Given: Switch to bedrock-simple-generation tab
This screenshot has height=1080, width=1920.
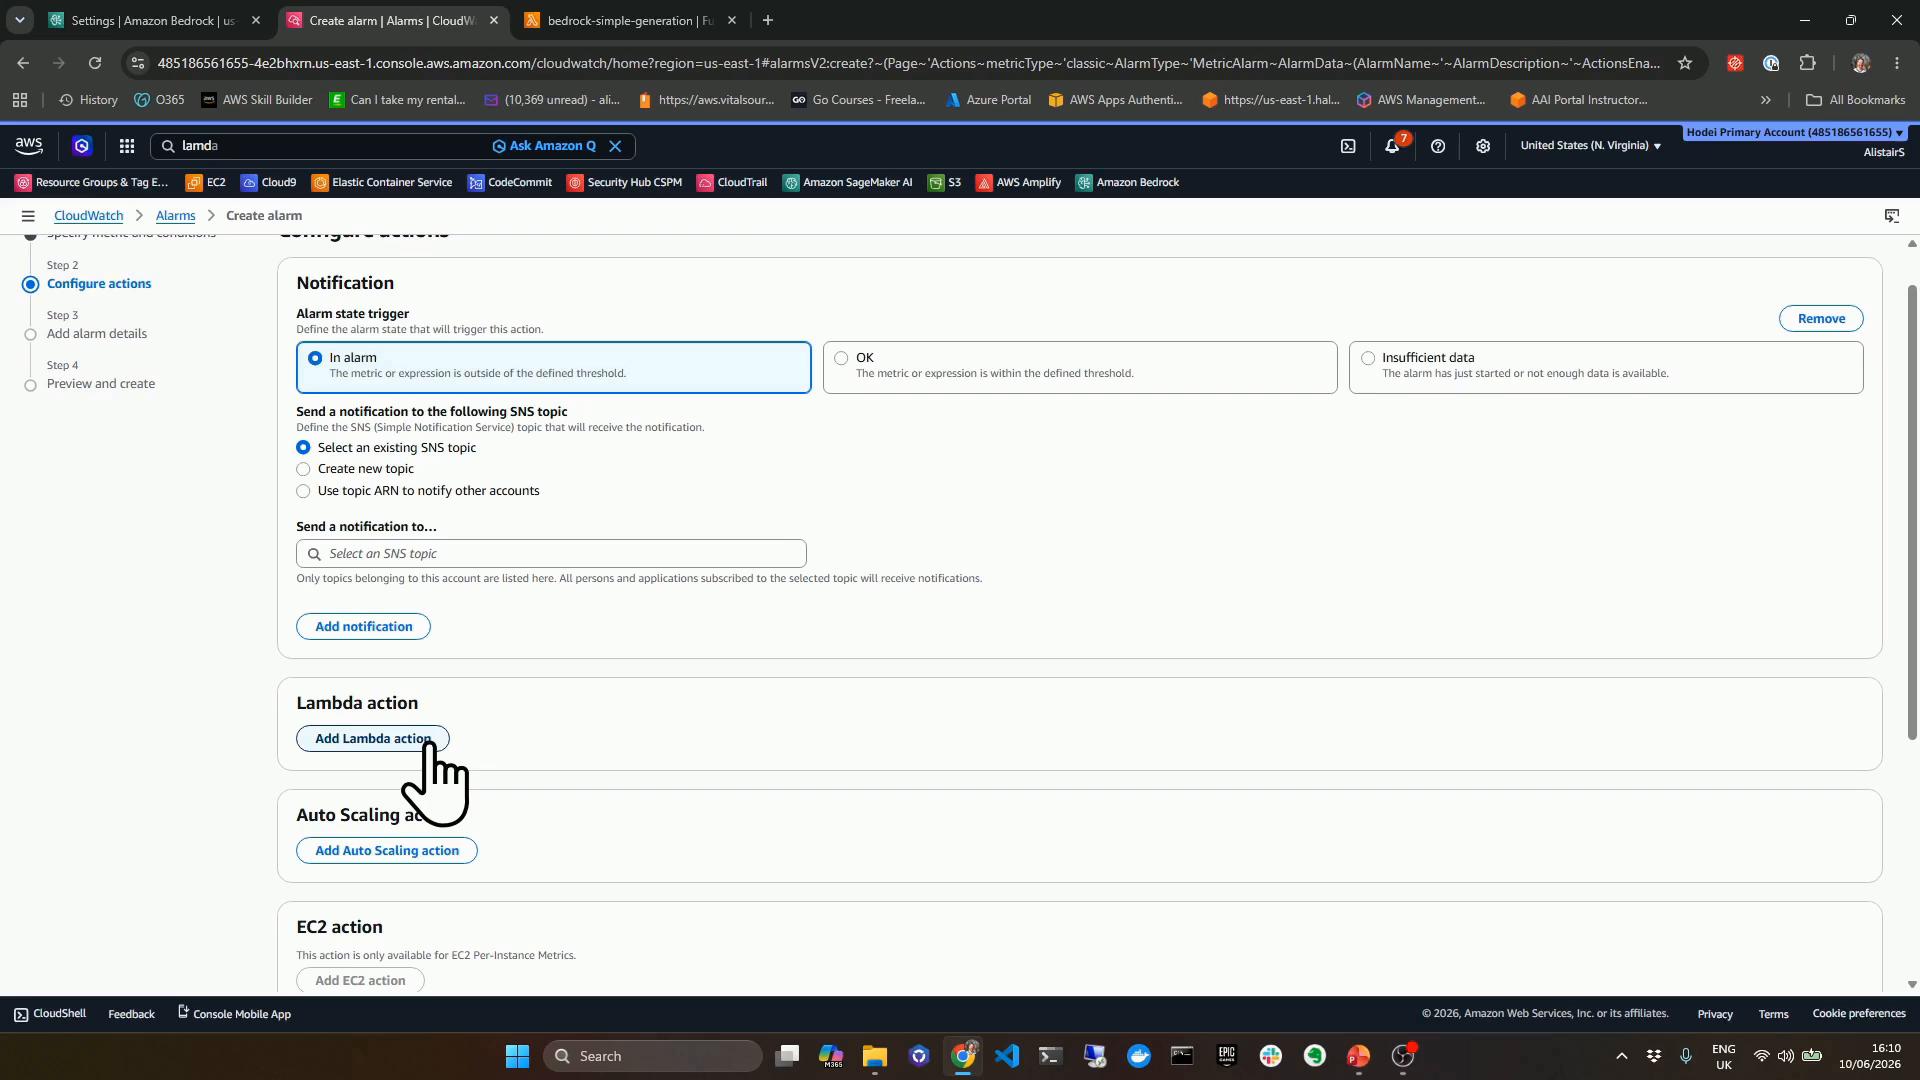Looking at the screenshot, I should (630, 20).
